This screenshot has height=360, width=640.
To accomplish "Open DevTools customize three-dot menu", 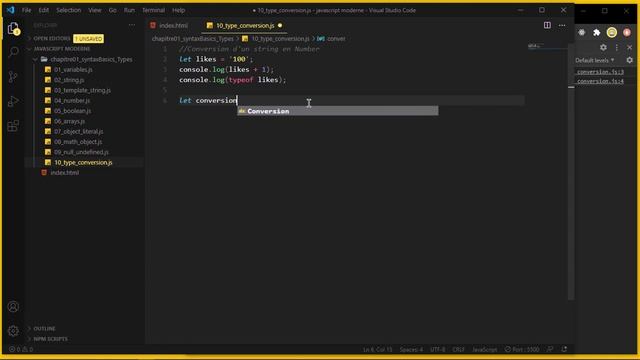I will [x=617, y=47].
